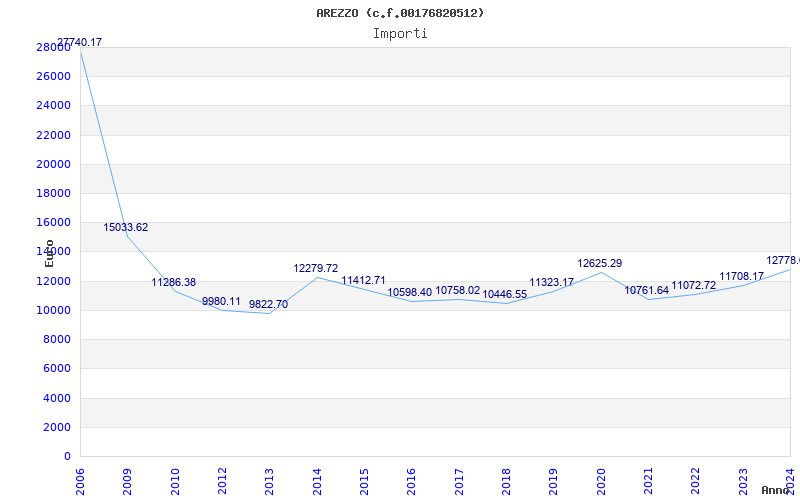Click x-axis year 2012
Image resolution: width=800 pixels, height=500 pixels.
[222, 482]
